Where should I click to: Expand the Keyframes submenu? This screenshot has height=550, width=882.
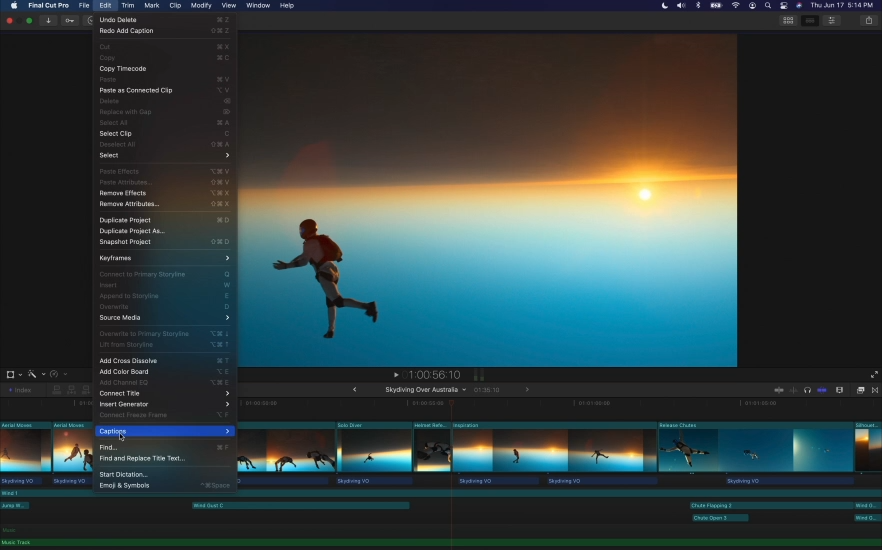[x=164, y=258]
